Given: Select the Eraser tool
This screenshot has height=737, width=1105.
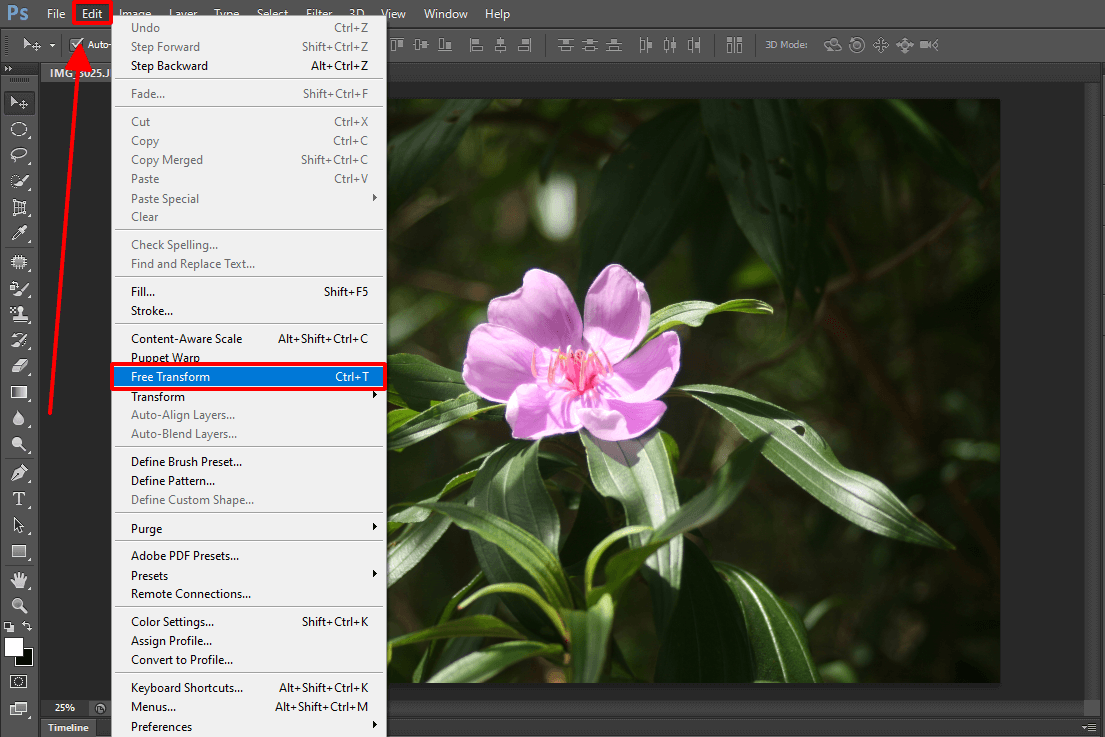Looking at the screenshot, I should pyautogui.click(x=19, y=366).
